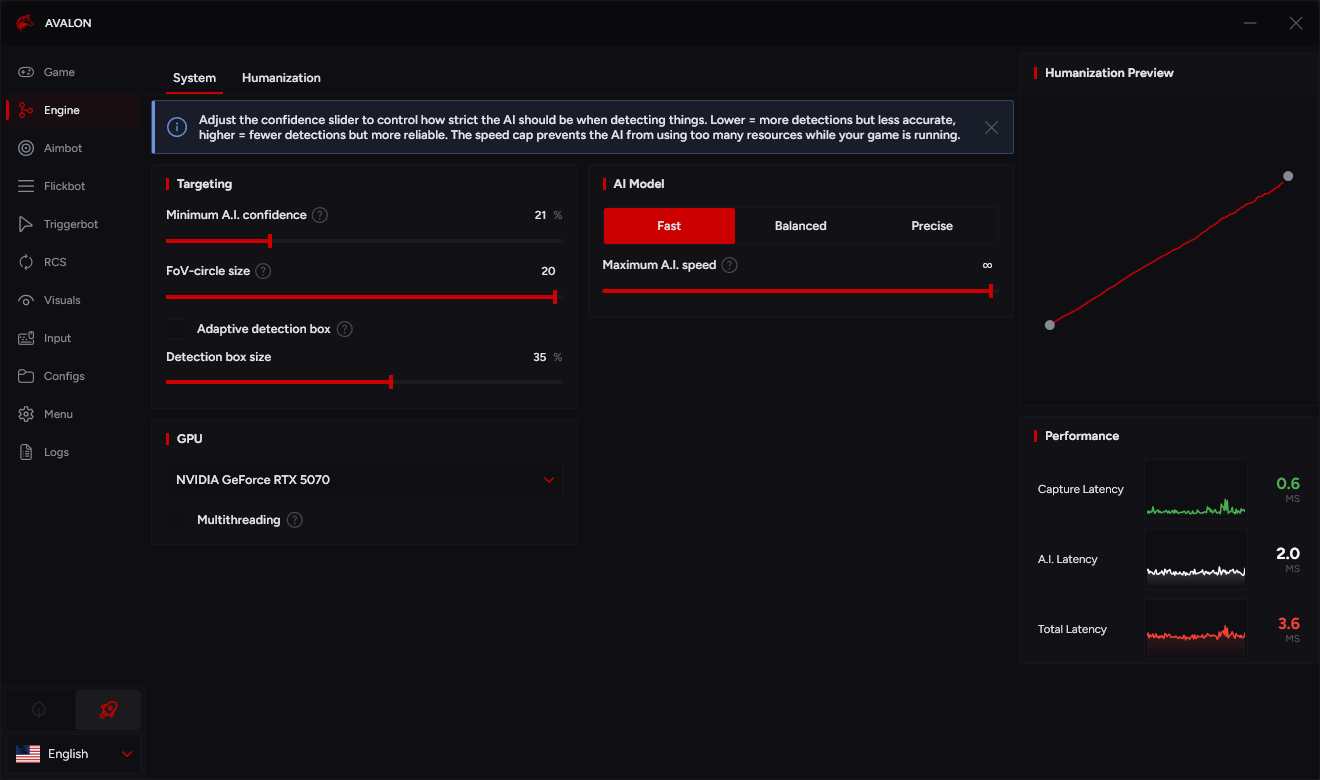
Task: Click help icon for Adaptive detection box
Action: tap(344, 329)
